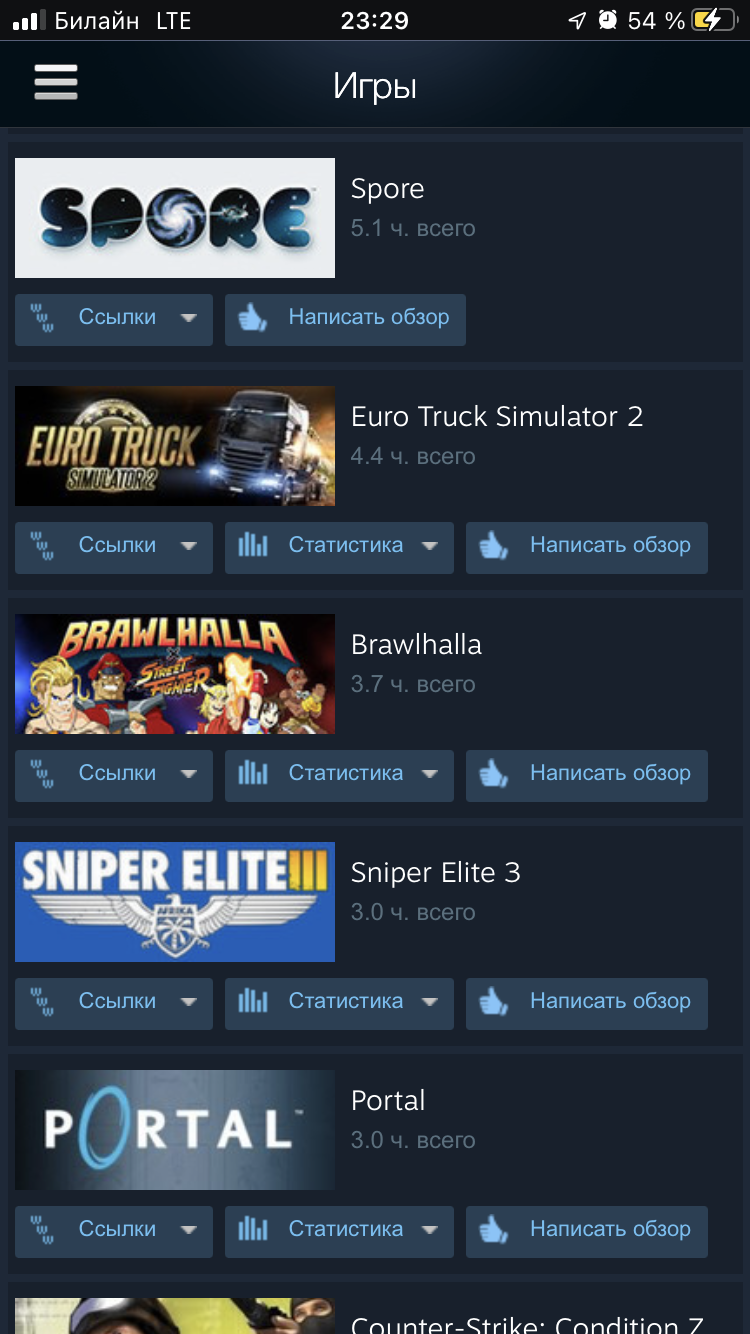Click Написать обзор for Euro Truck Simulator 2
Viewport: 750px width, 1334px height.
point(587,546)
